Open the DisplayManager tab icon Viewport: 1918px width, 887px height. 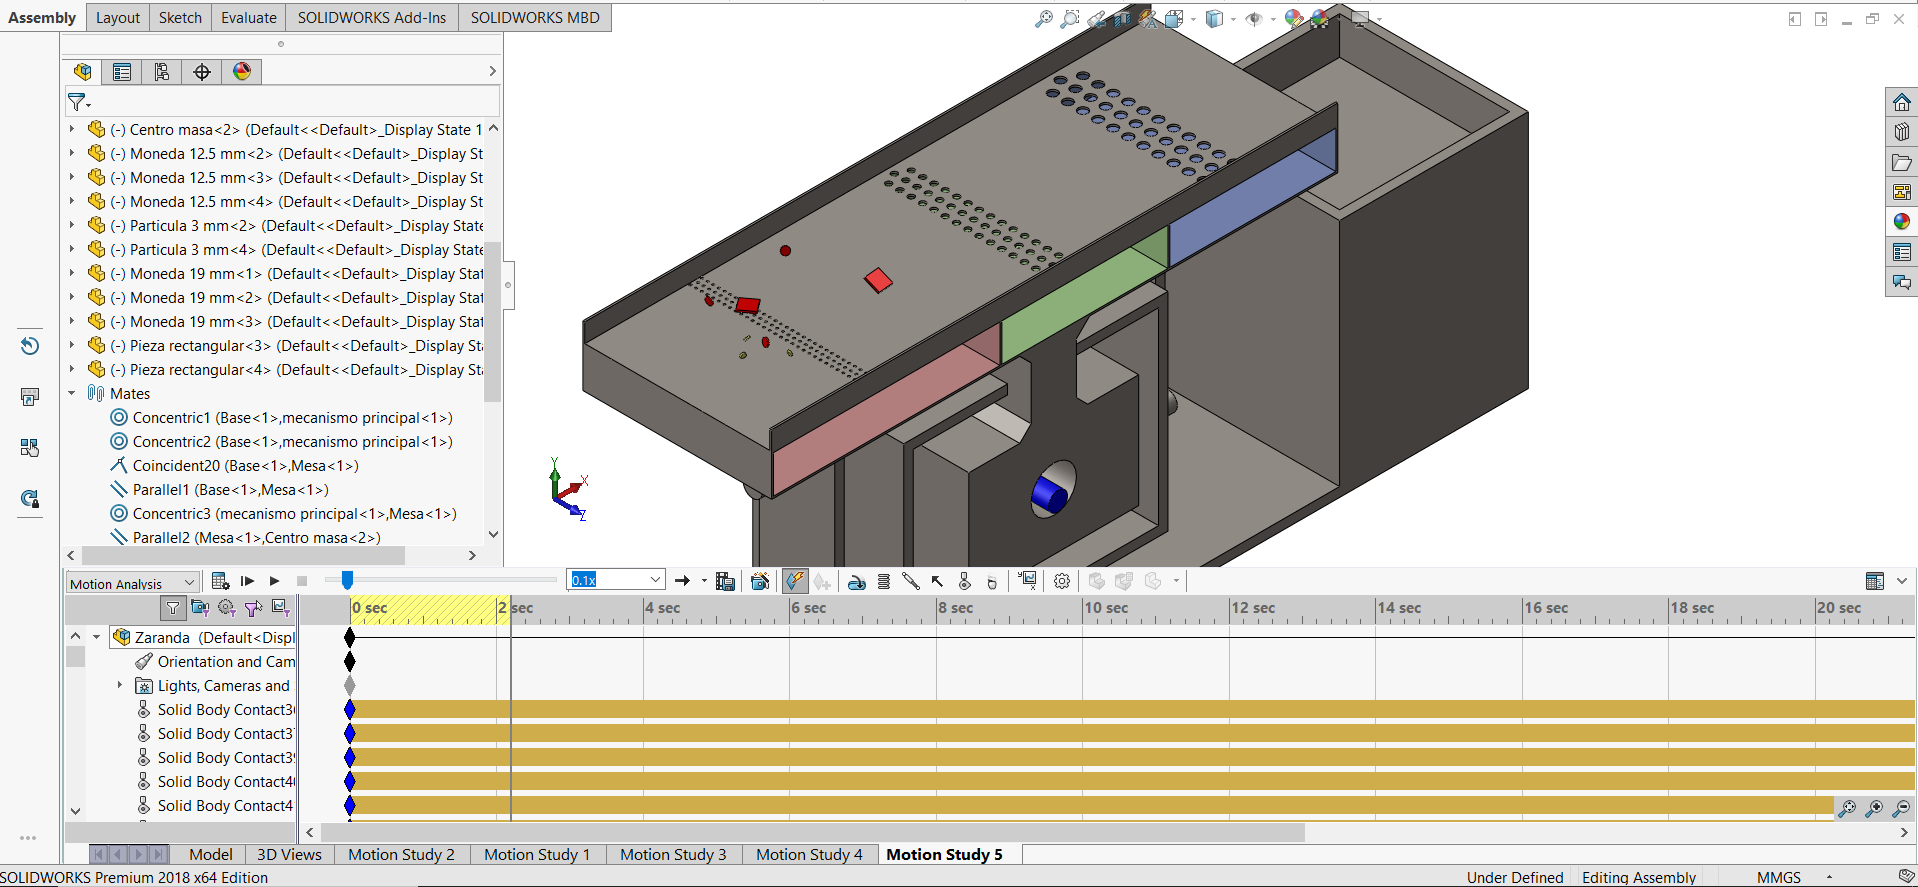tap(242, 72)
